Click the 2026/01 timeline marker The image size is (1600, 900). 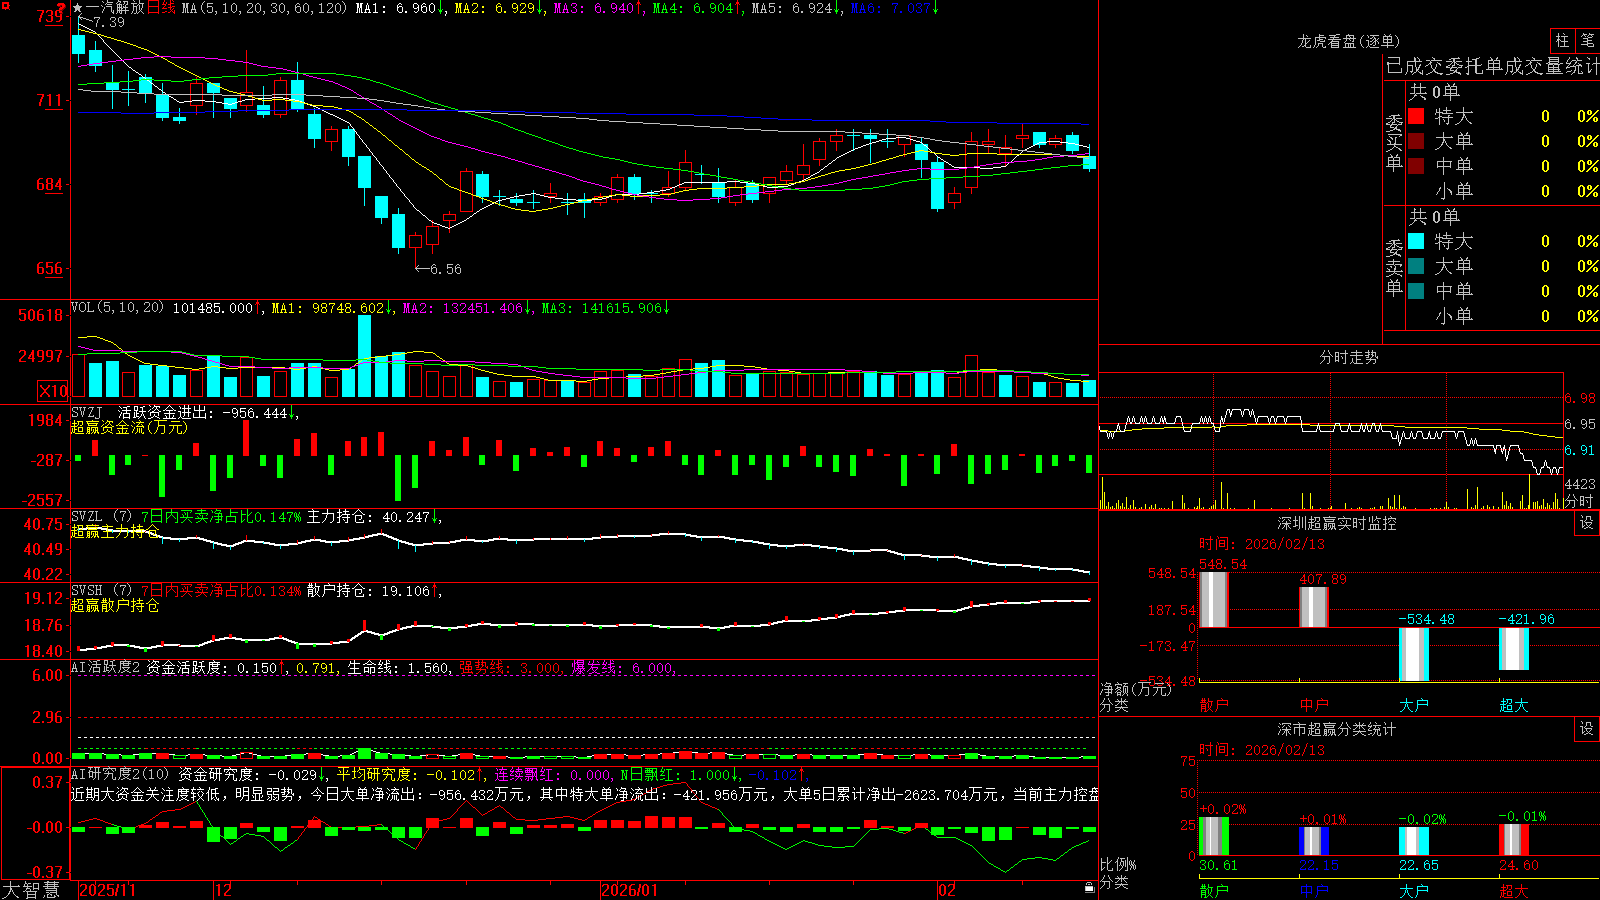pos(630,890)
